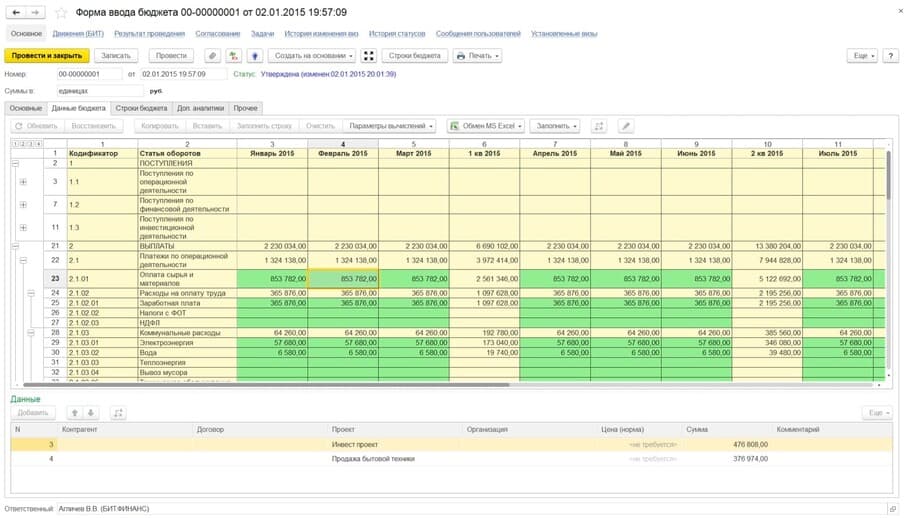Open the Обмен MS Excel dropdown
909x518 pixels.
click(x=486, y=126)
